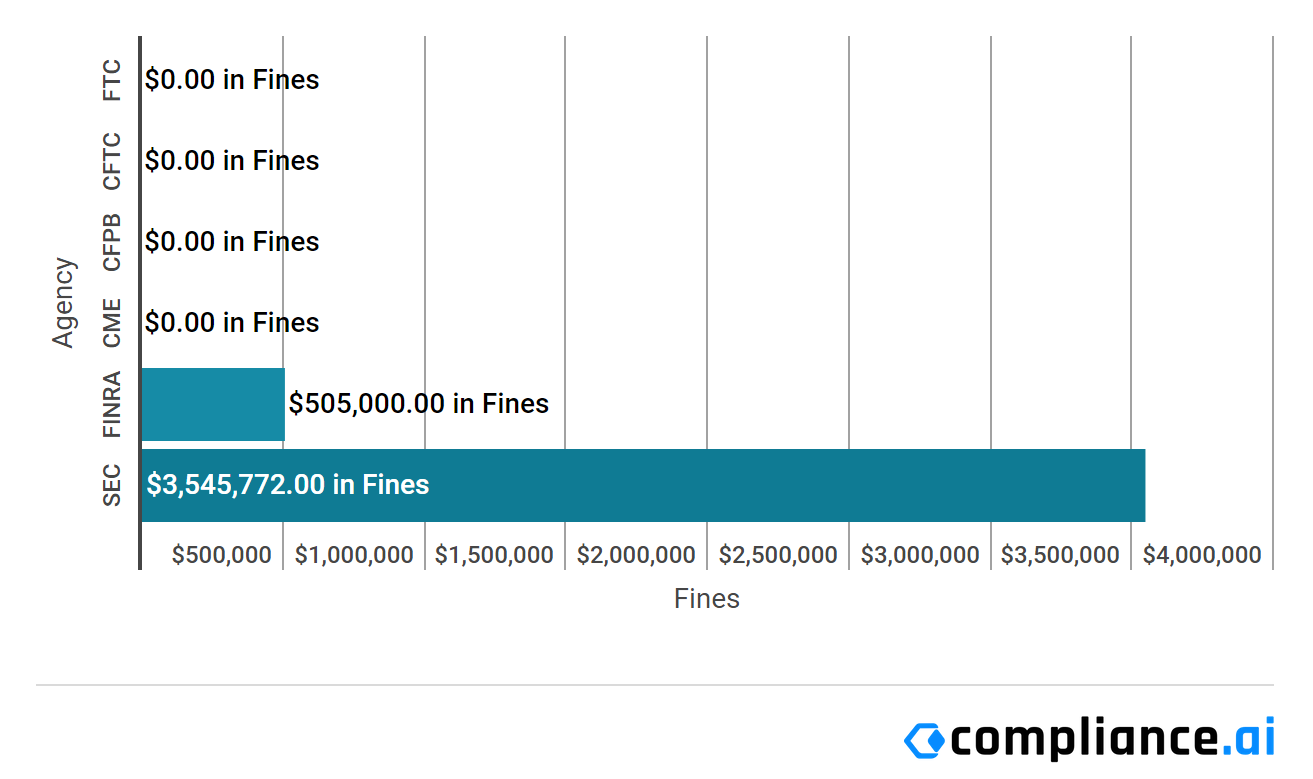The height and width of the screenshot is (779, 1313).
Task: Click the $500,000 axis tick label
Action: pyautogui.click(x=222, y=555)
